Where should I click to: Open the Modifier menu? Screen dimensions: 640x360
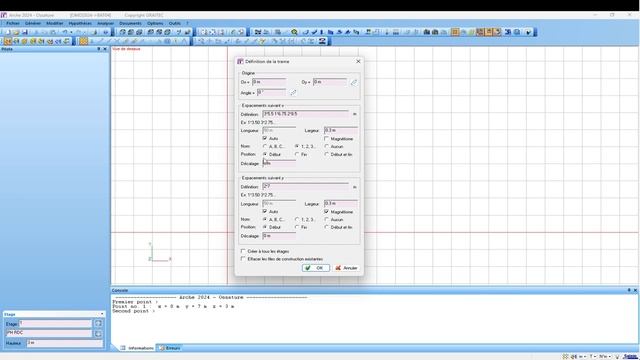(x=55, y=23)
